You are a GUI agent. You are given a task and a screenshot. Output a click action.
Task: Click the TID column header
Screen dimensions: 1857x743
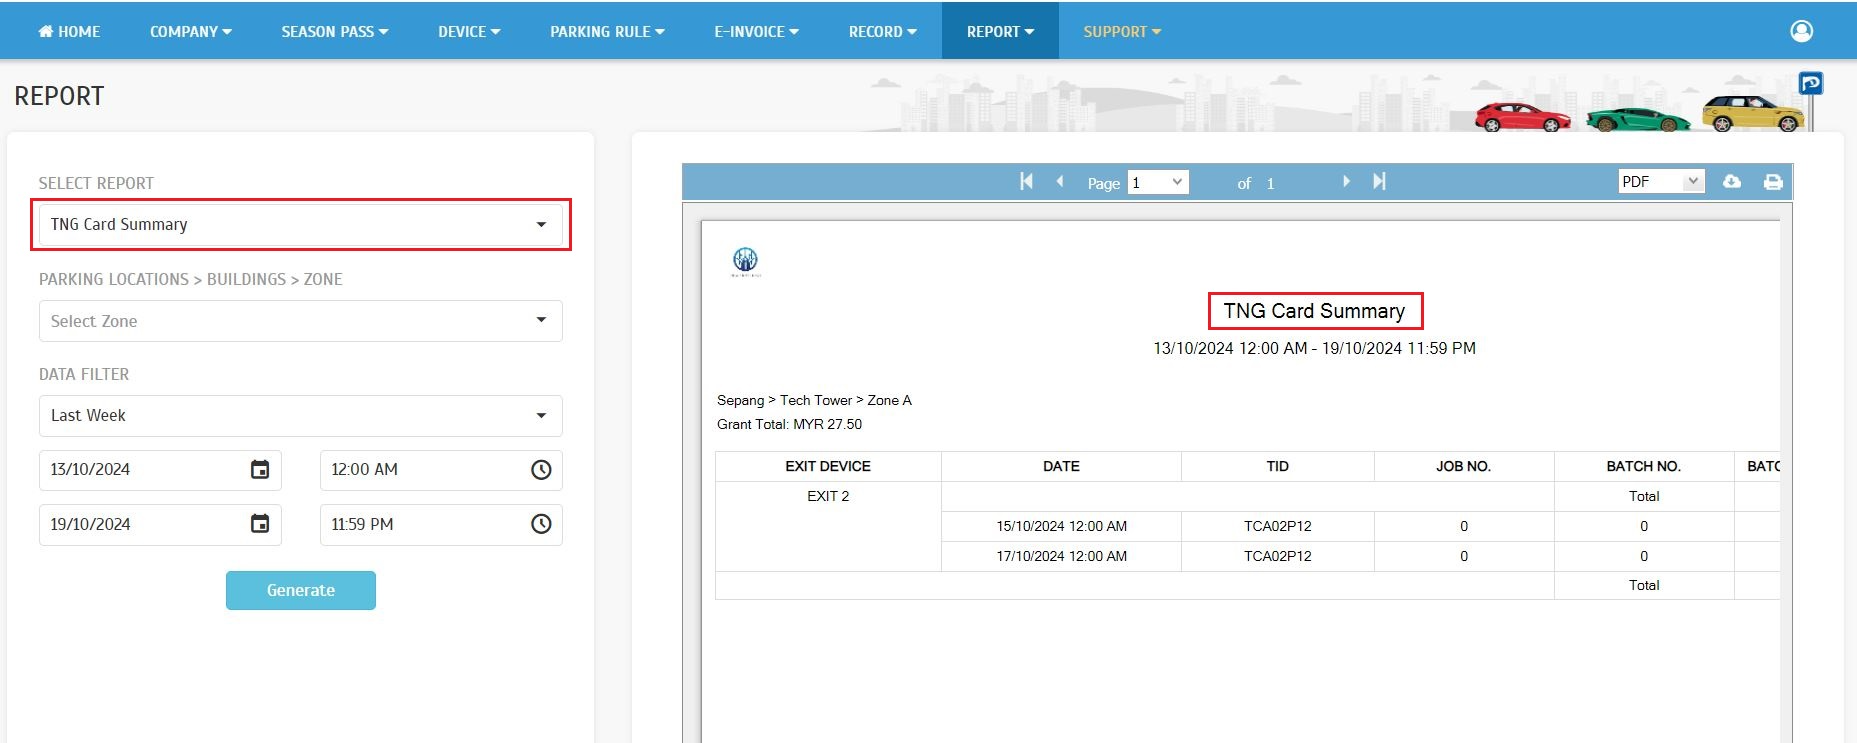[x=1278, y=466]
